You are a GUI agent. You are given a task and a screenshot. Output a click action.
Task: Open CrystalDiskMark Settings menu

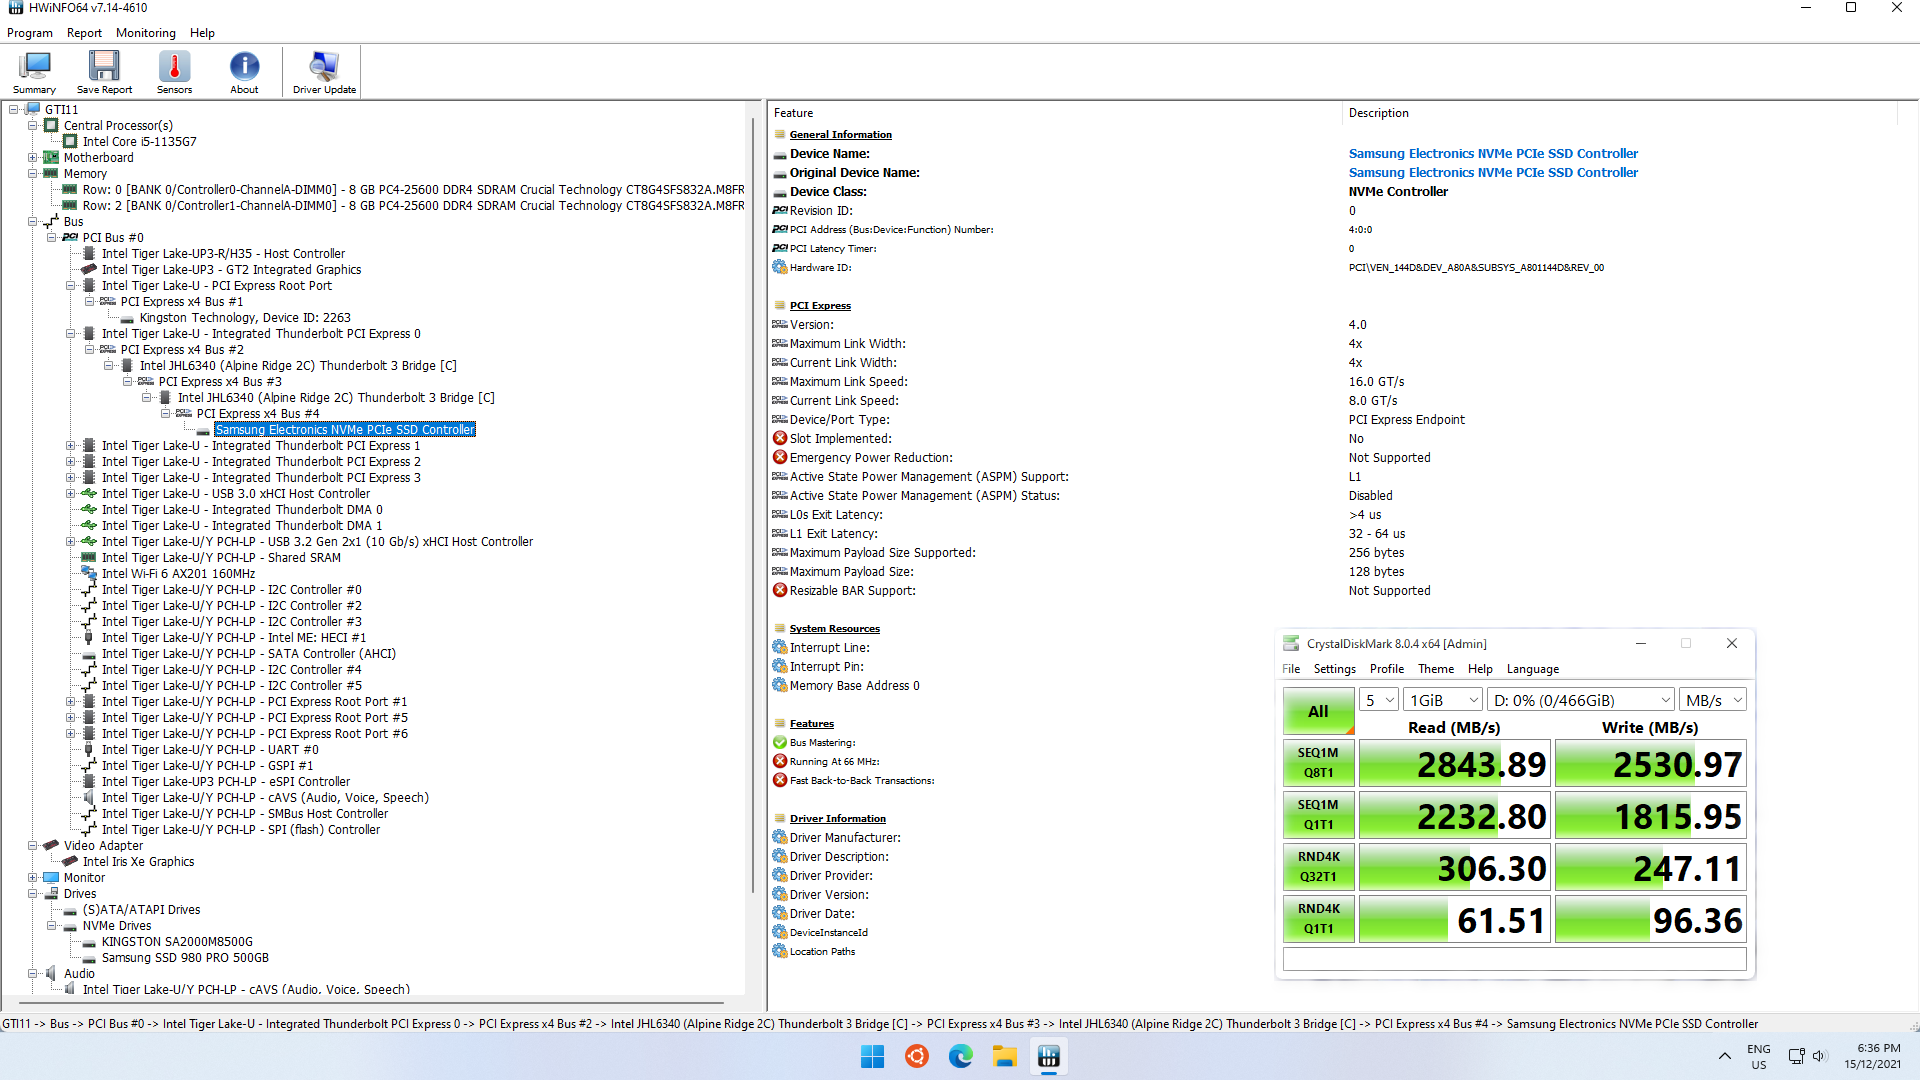(x=1334, y=669)
